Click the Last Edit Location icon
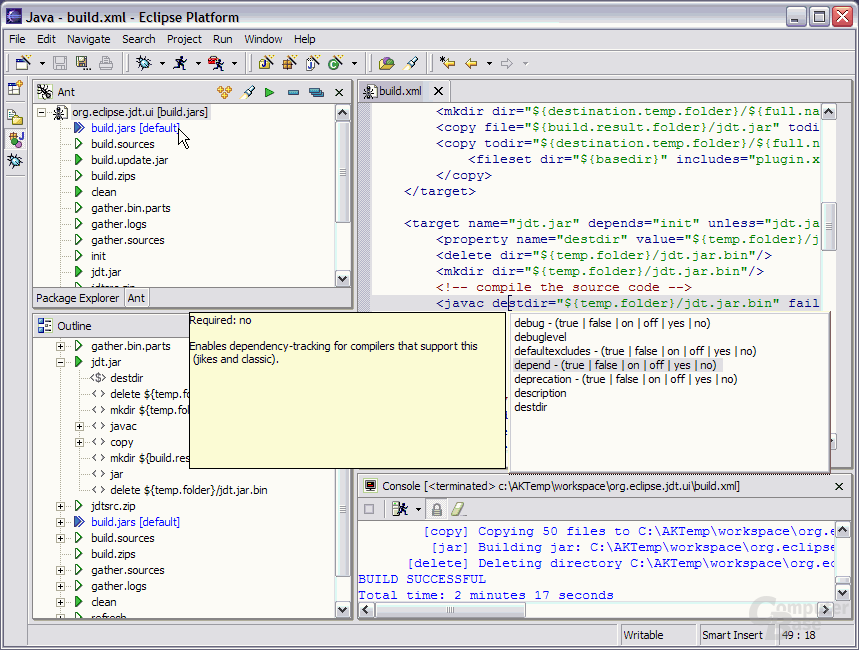Screen dimensions: 859x650 448,63
